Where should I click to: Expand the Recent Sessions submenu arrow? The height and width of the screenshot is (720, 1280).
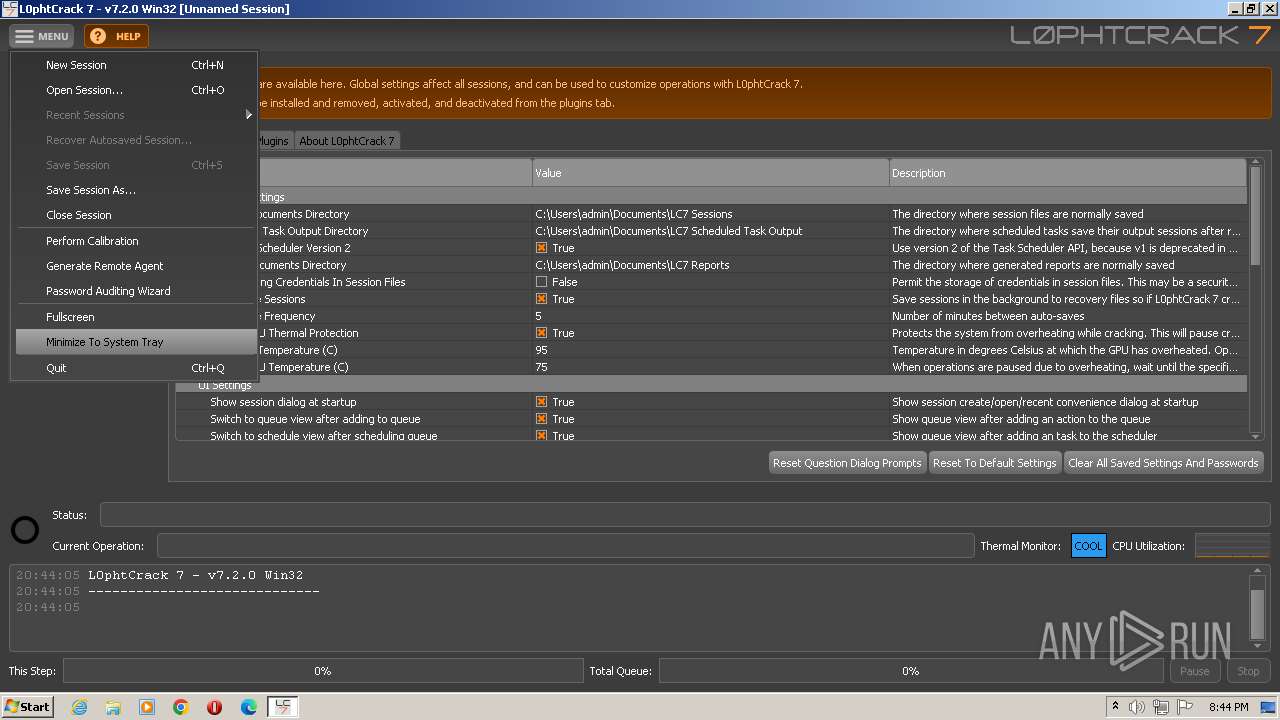(249, 115)
